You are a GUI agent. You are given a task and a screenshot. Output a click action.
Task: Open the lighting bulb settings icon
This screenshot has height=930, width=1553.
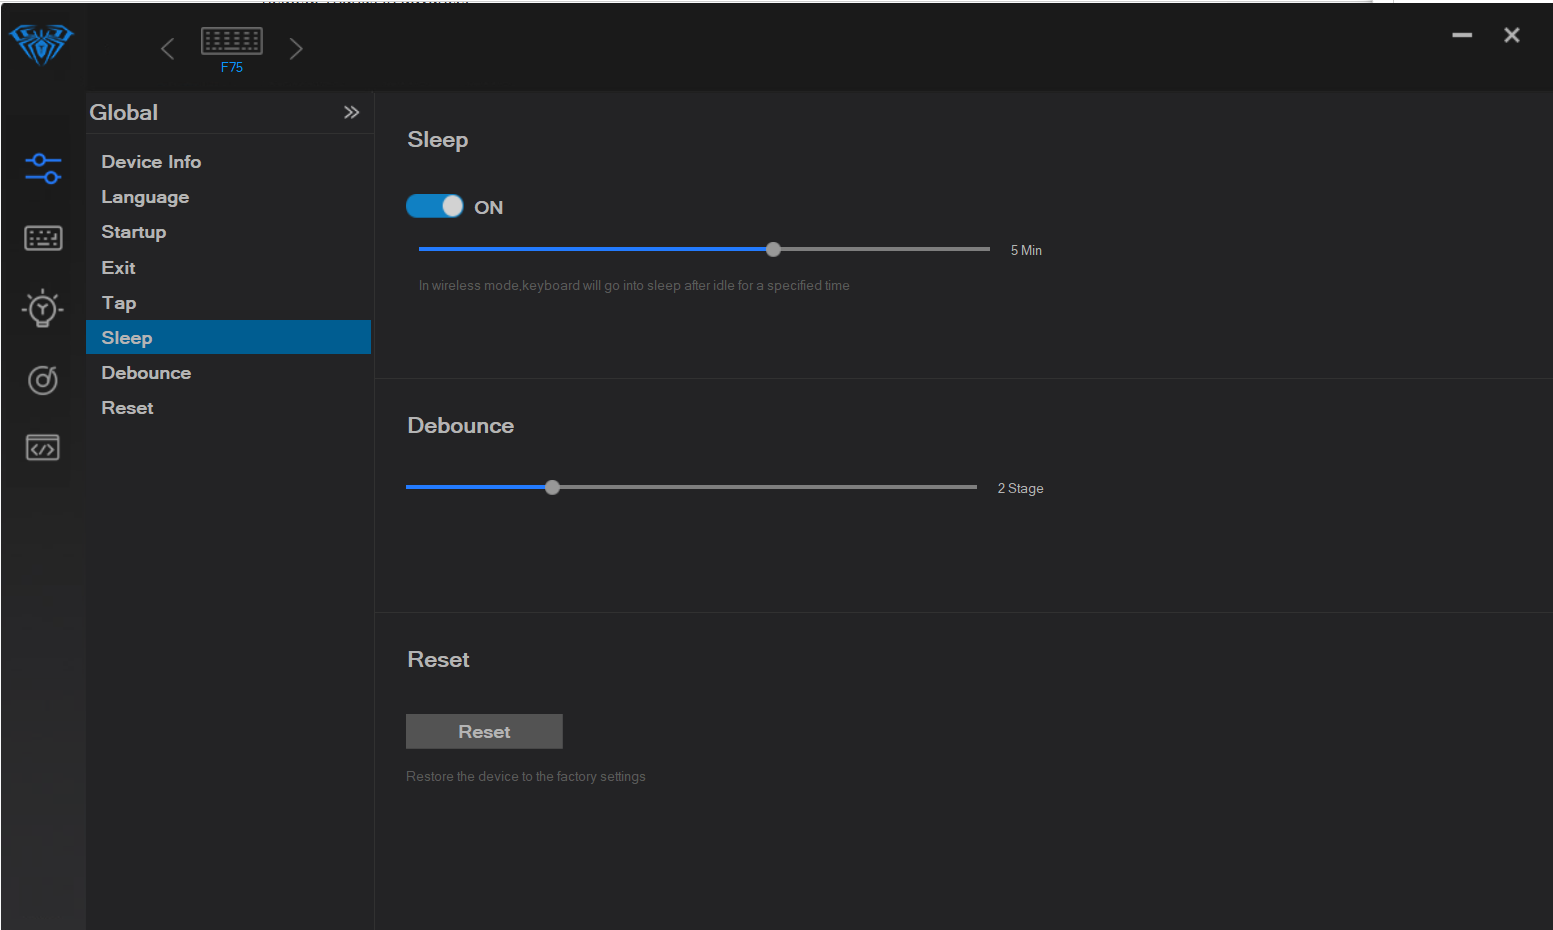tap(43, 309)
